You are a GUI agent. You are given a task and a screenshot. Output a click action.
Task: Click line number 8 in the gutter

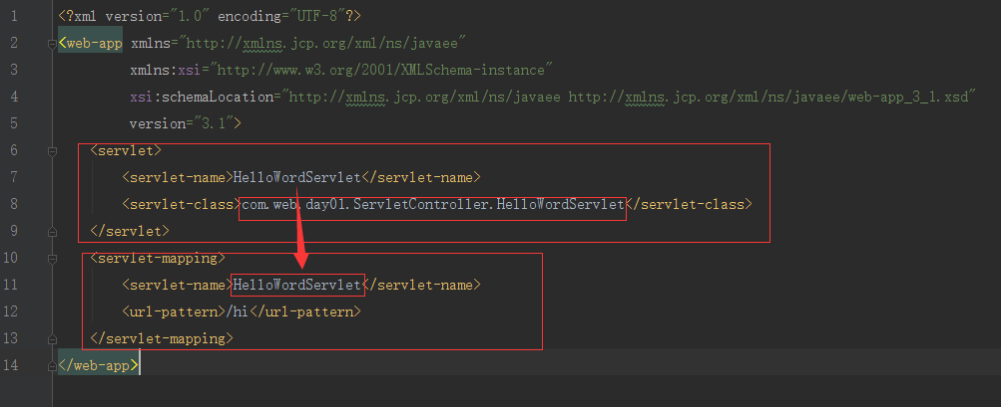coord(14,205)
